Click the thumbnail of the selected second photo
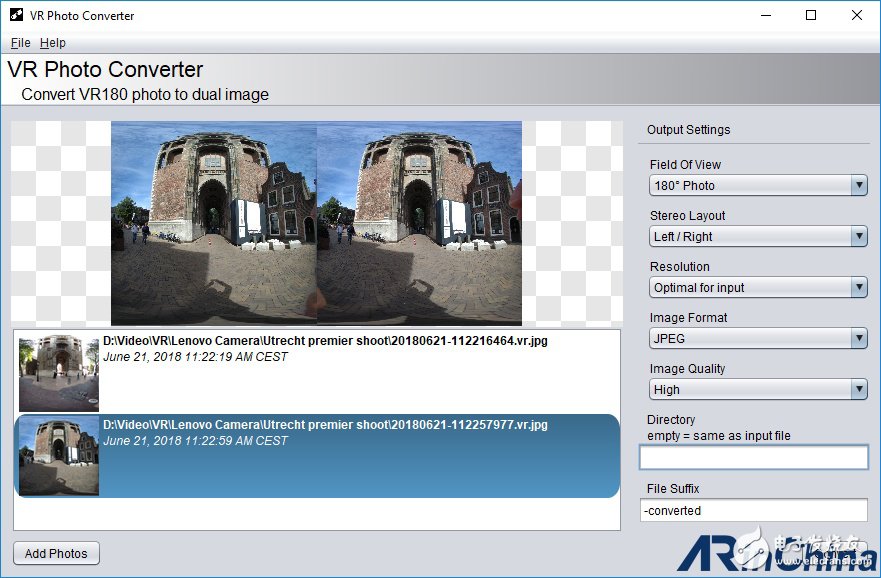 pos(57,456)
